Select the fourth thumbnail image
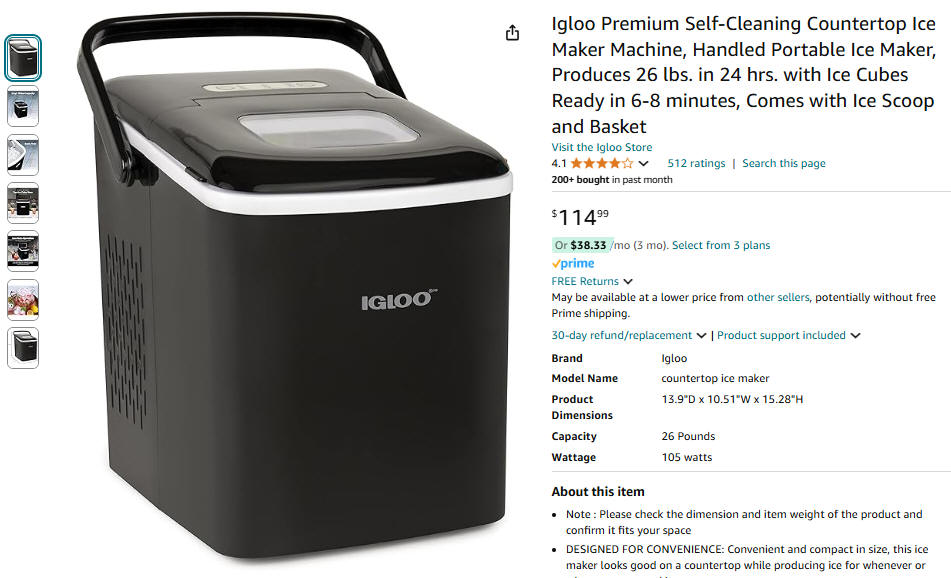Viewport: 951px width, 578px height. (x=23, y=203)
